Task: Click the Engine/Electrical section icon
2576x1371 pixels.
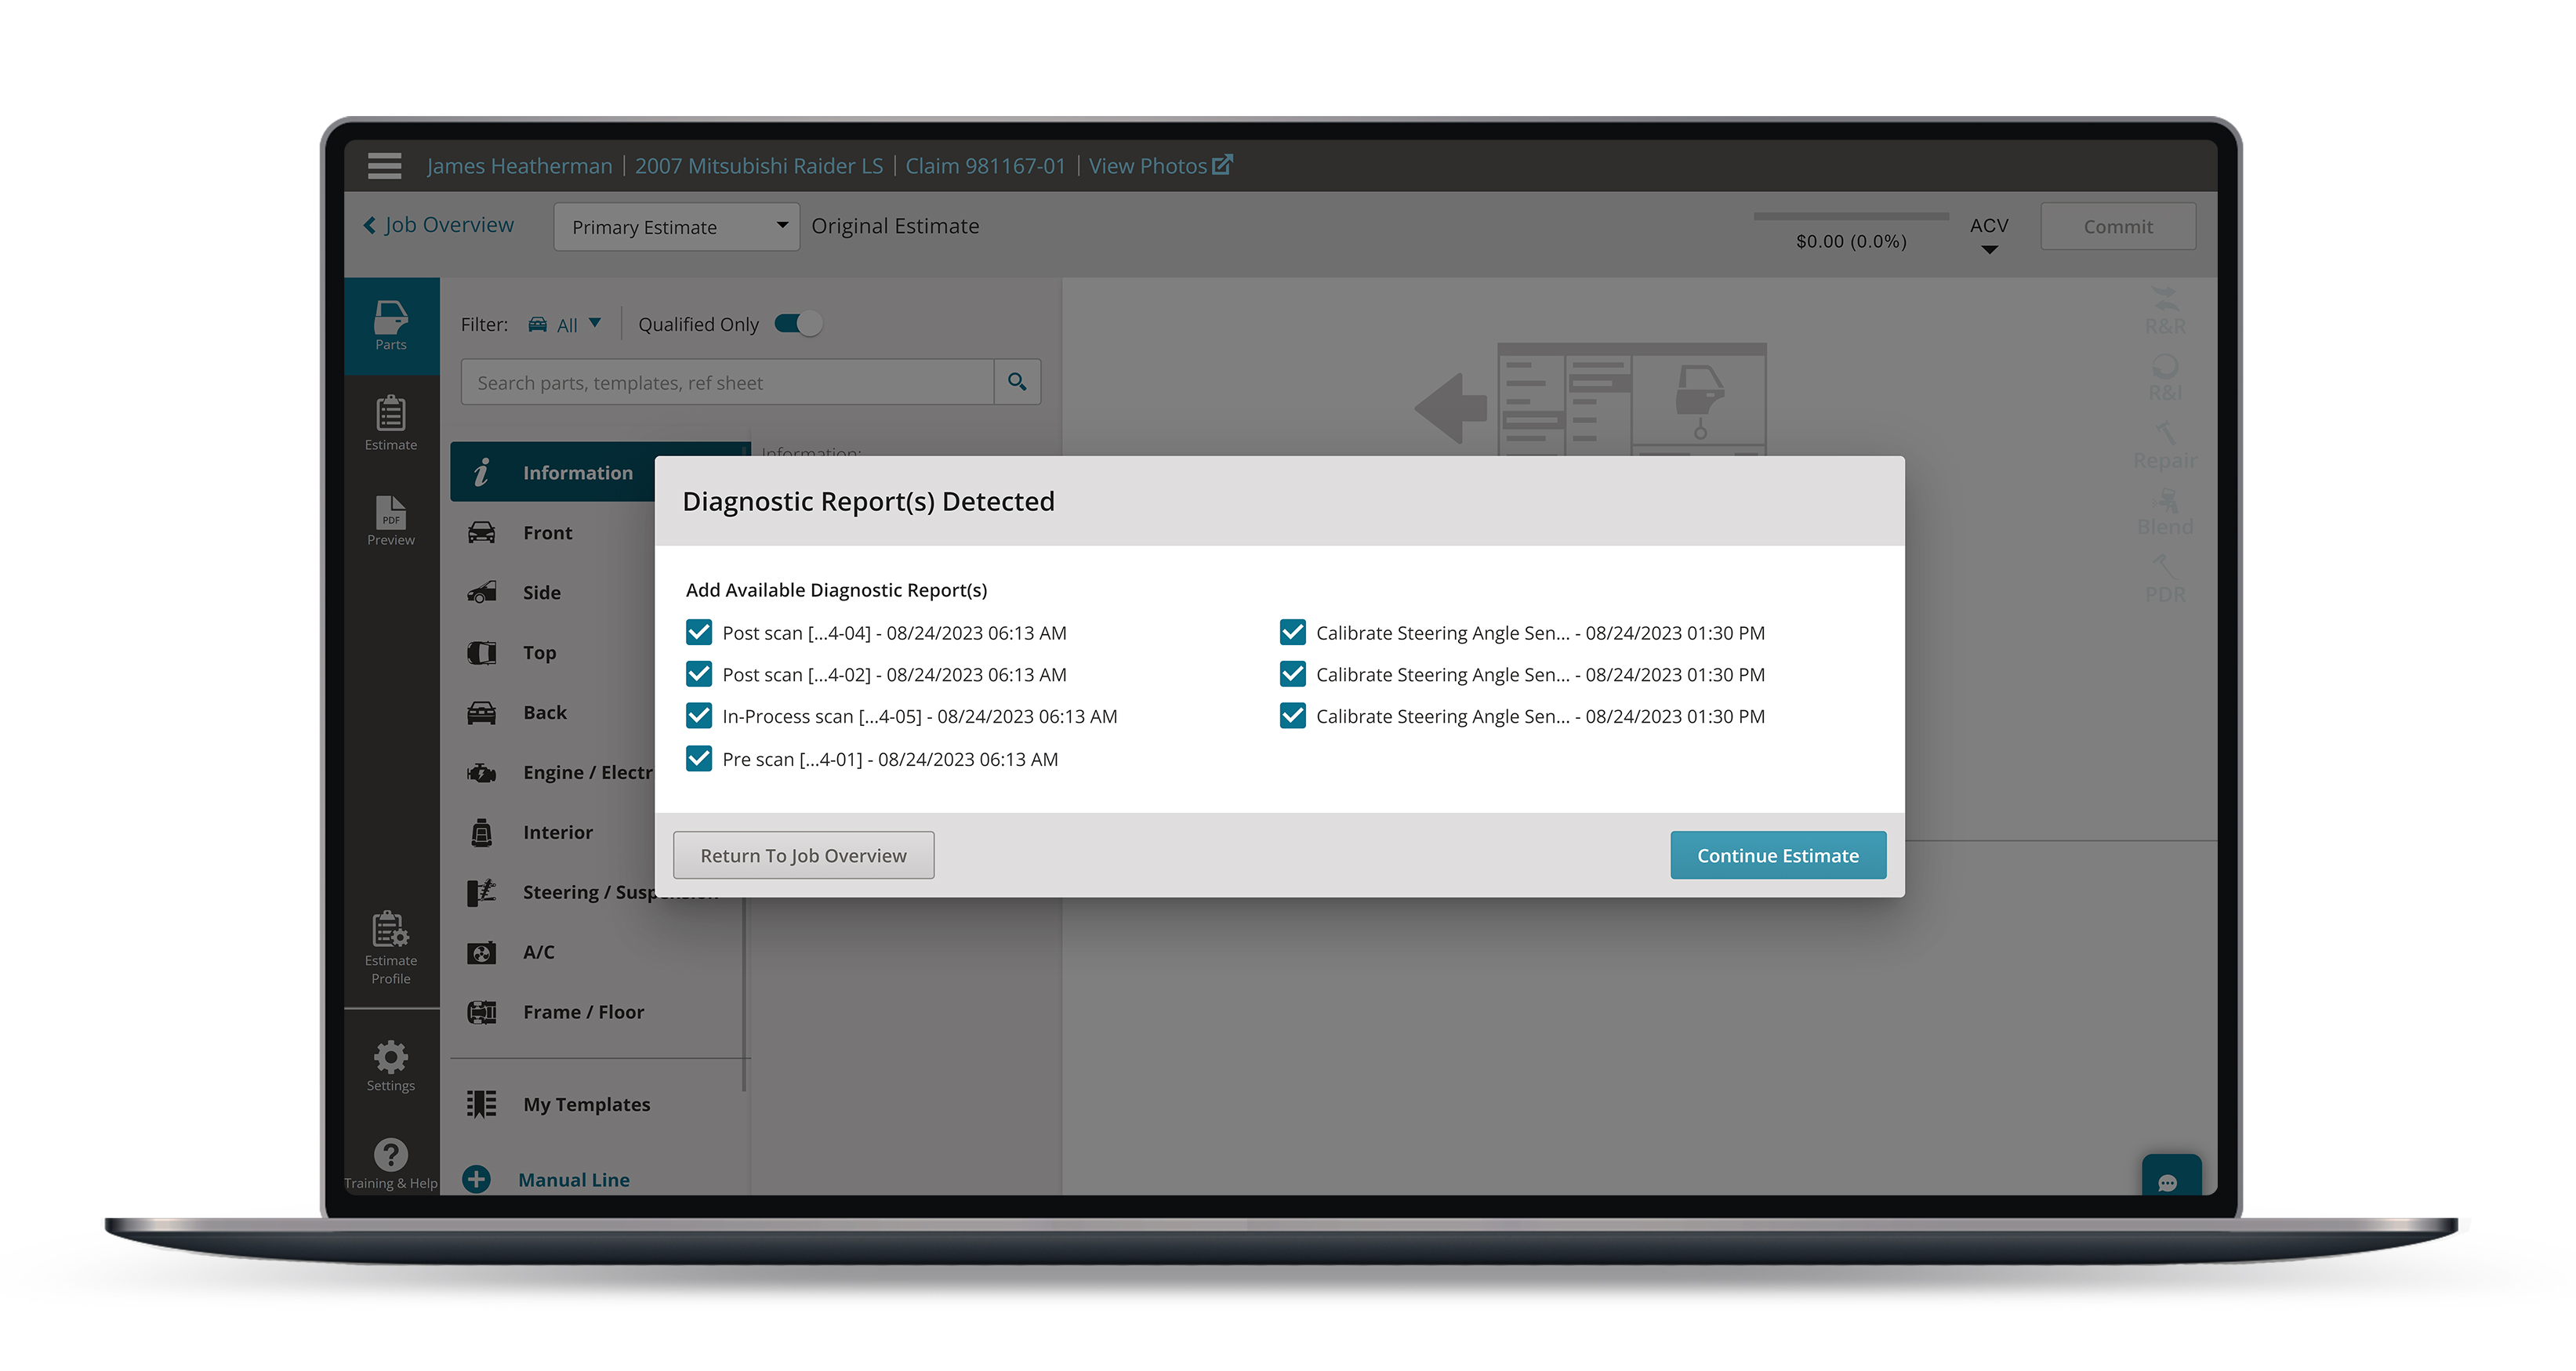Action: coord(484,771)
